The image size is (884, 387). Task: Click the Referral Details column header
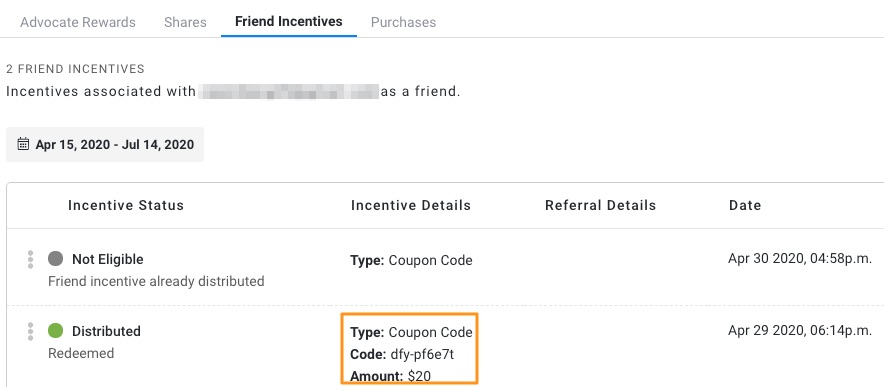tap(600, 205)
